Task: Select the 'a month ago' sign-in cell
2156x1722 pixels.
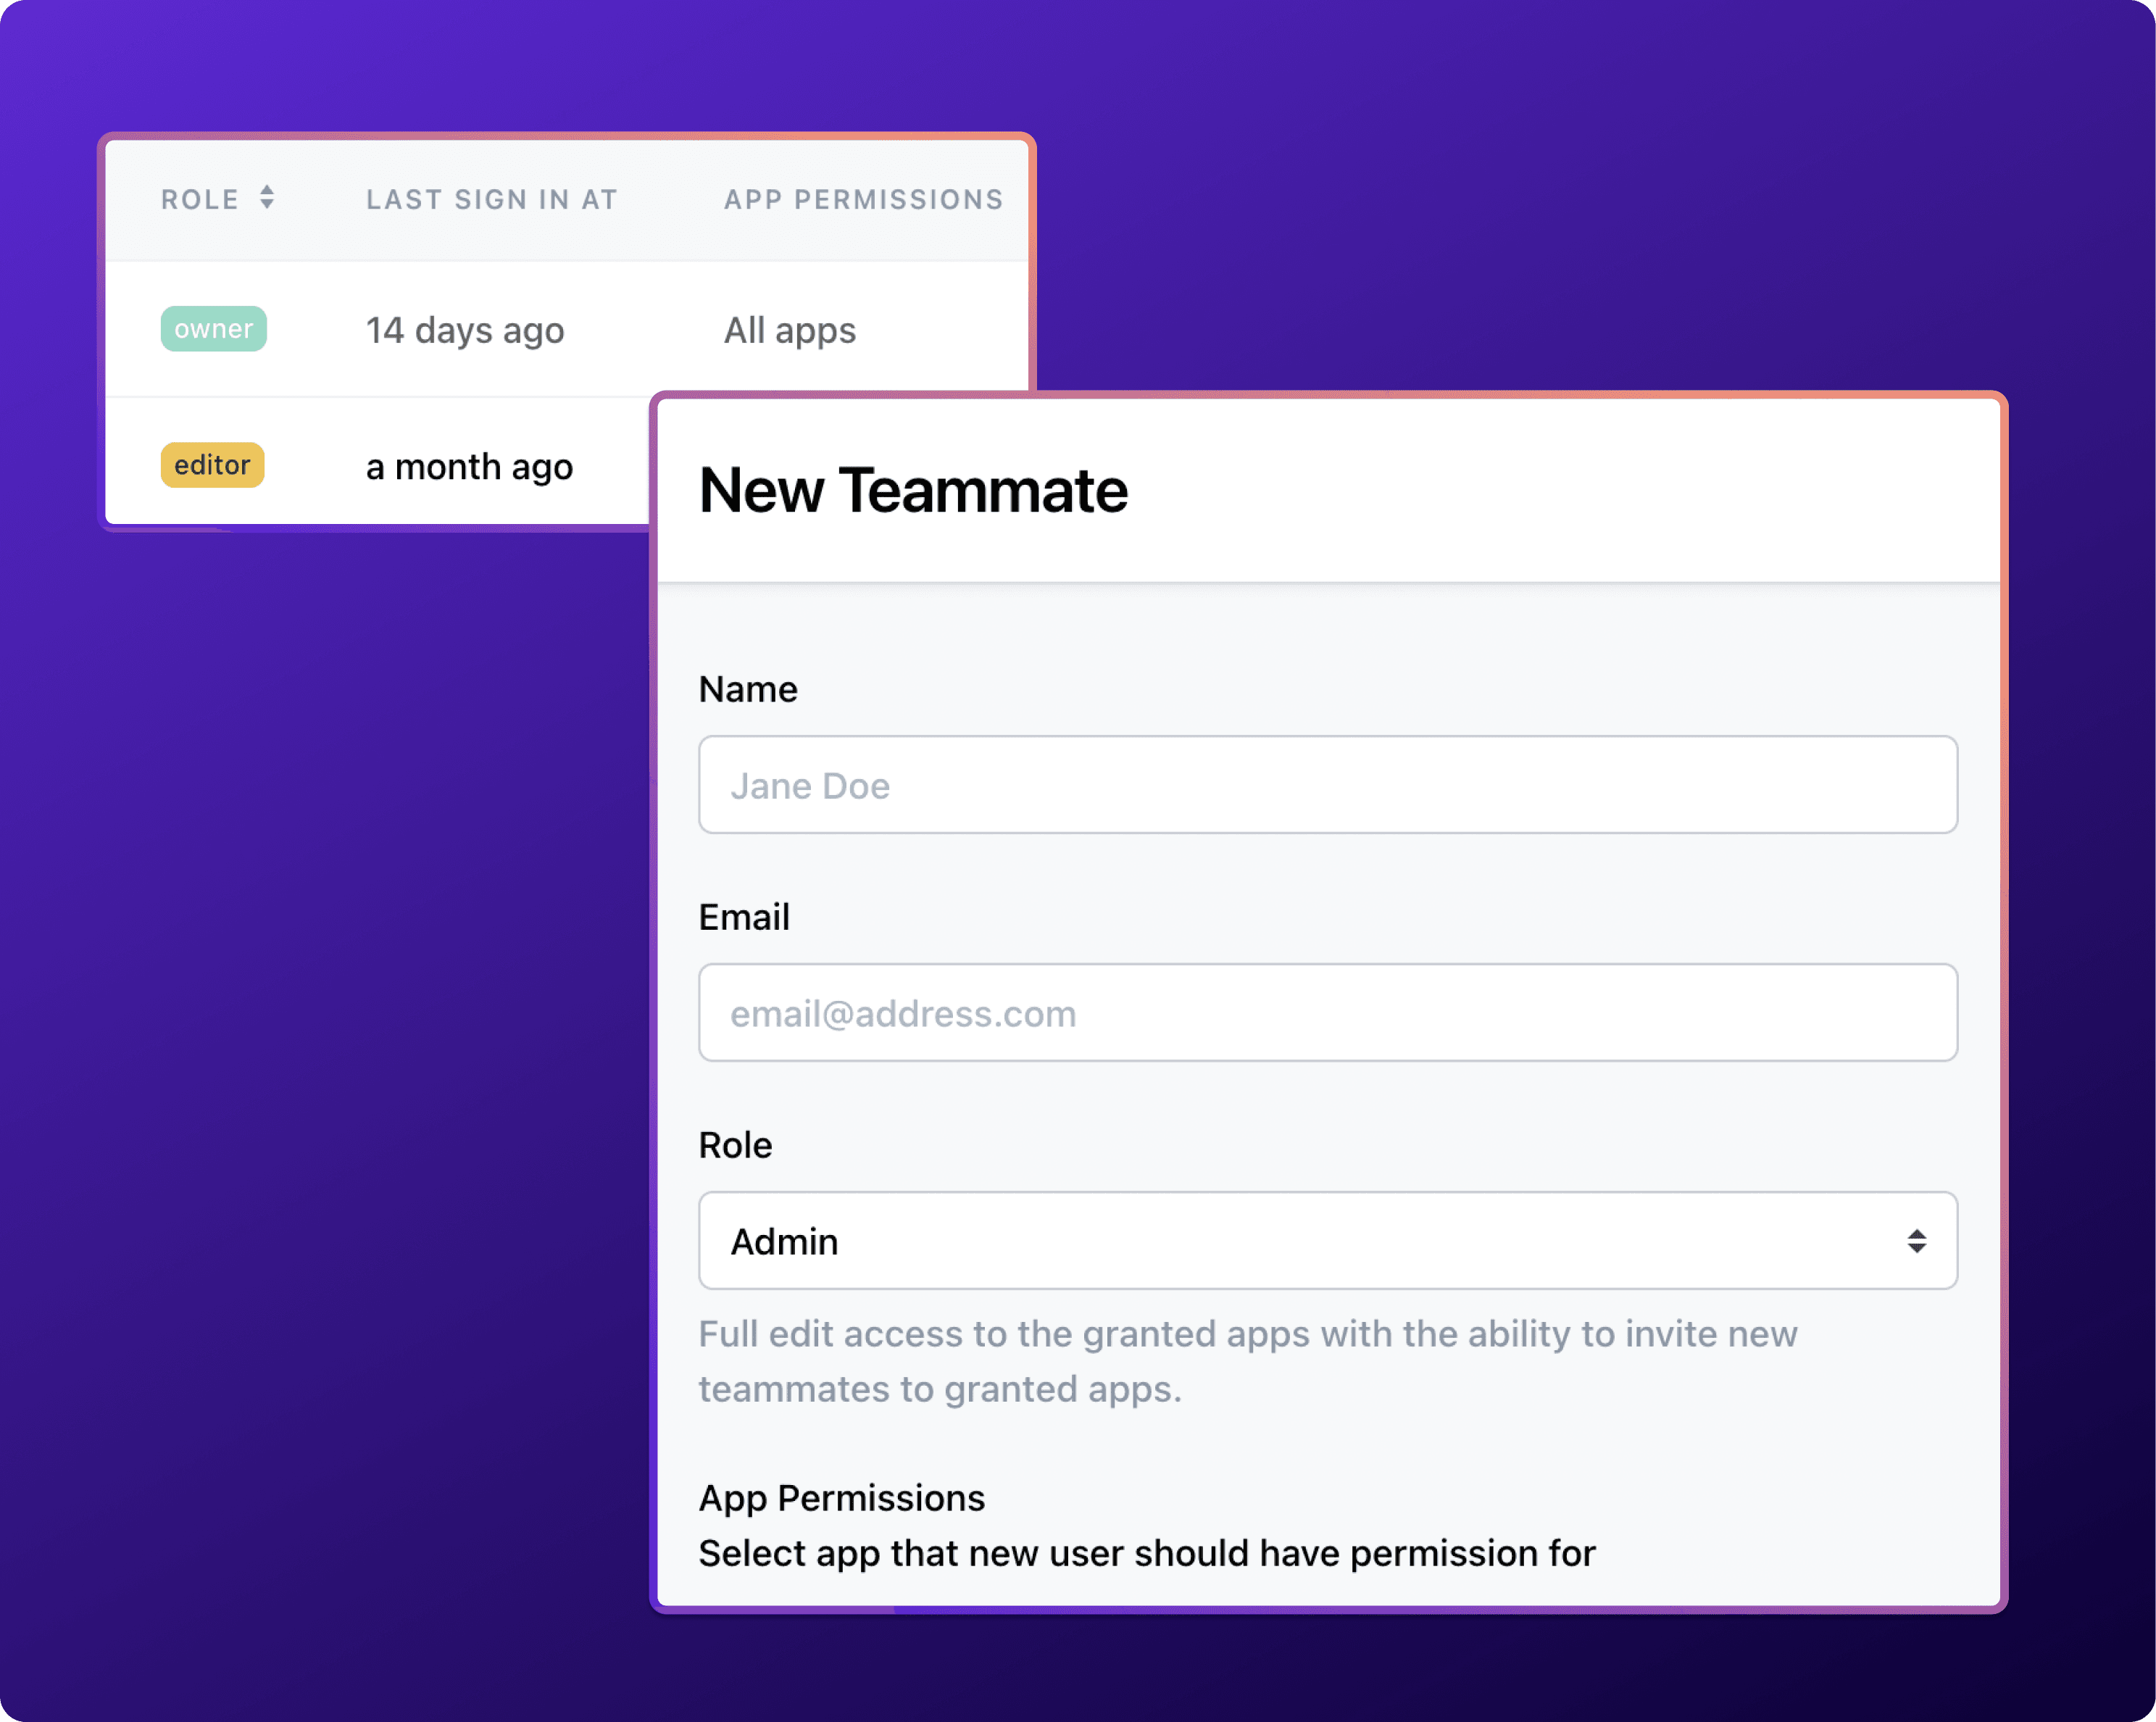Action: point(469,466)
